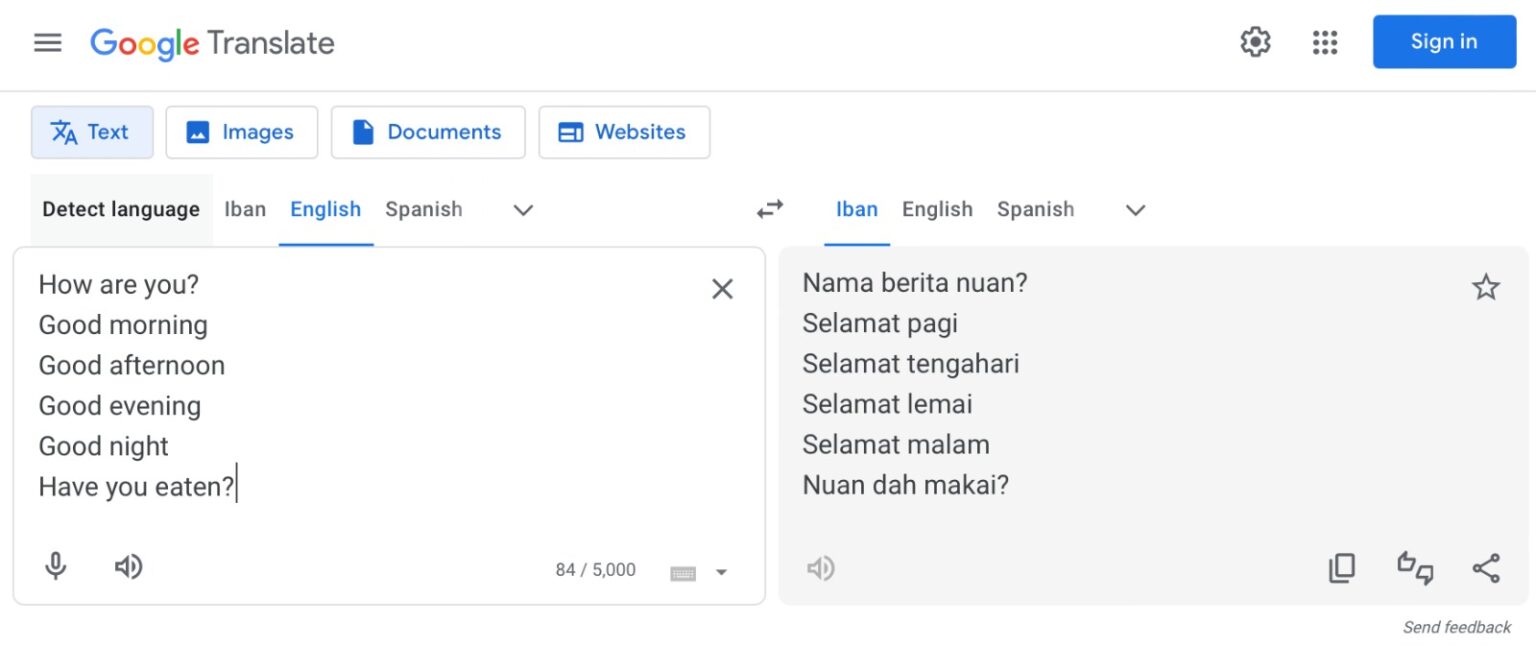Save translation with star icon
The width and height of the screenshot is (1536, 647).
click(x=1486, y=288)
